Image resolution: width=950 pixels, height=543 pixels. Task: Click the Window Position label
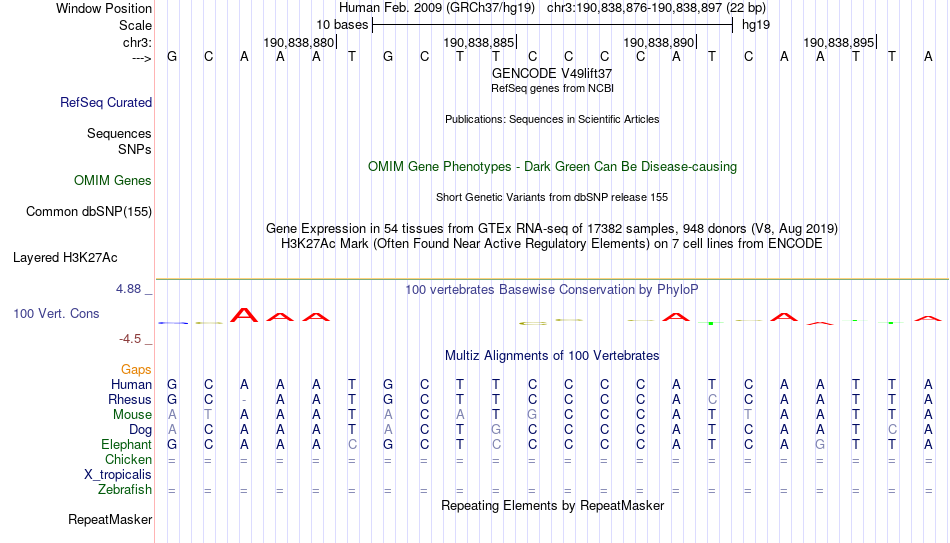(104, 8)
